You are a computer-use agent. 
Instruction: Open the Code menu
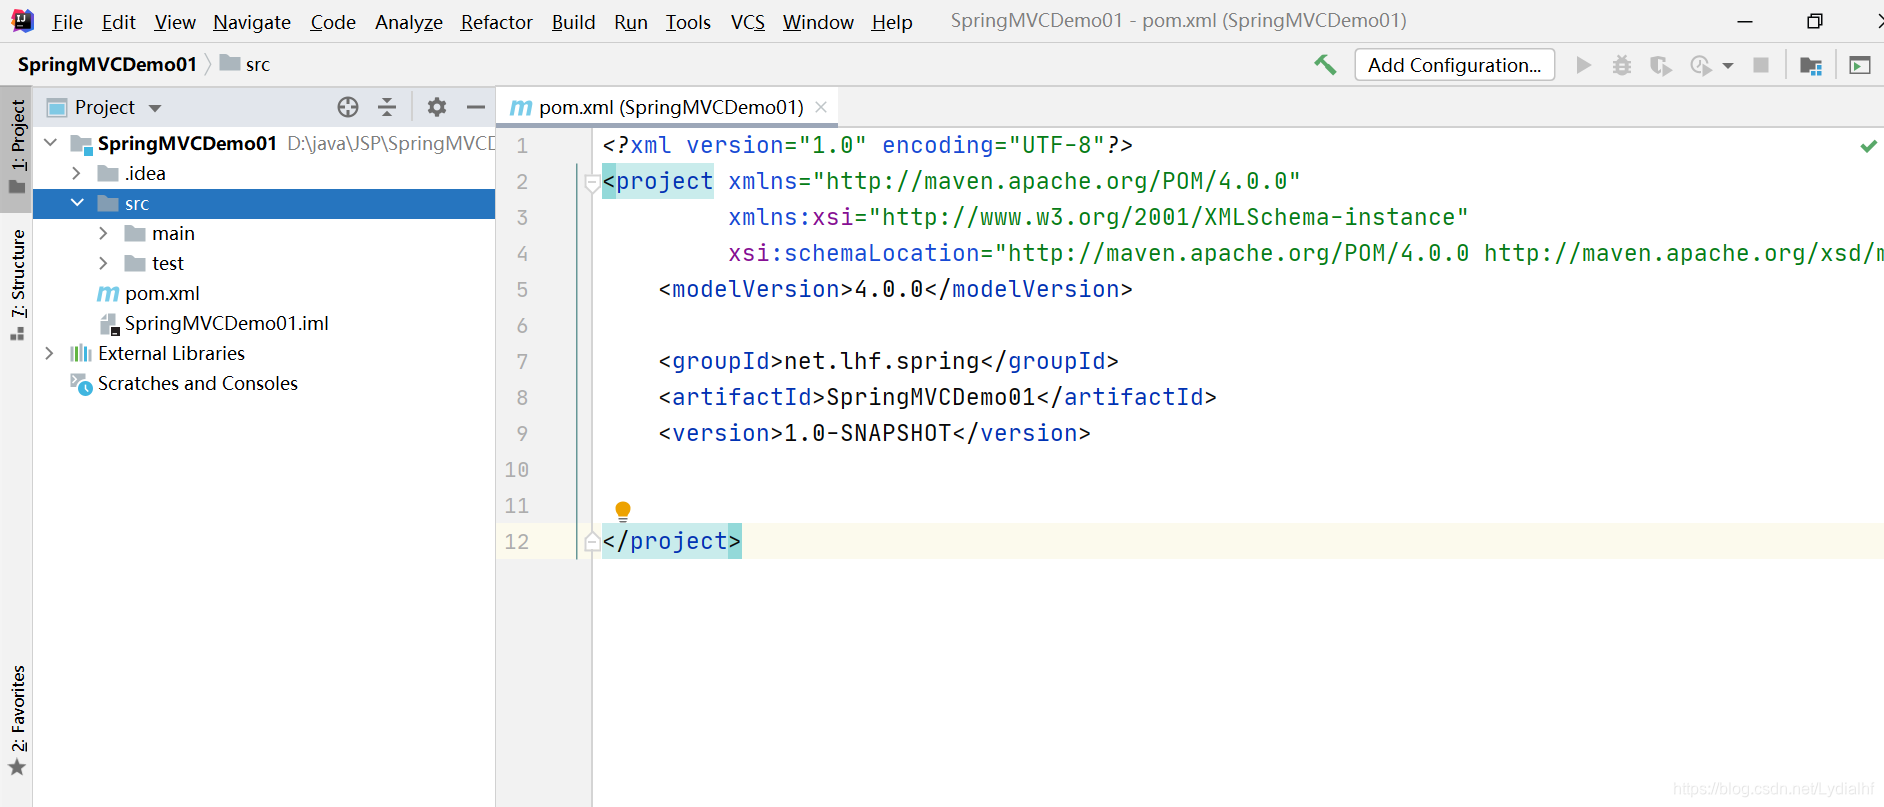click(x=333, y=22)
